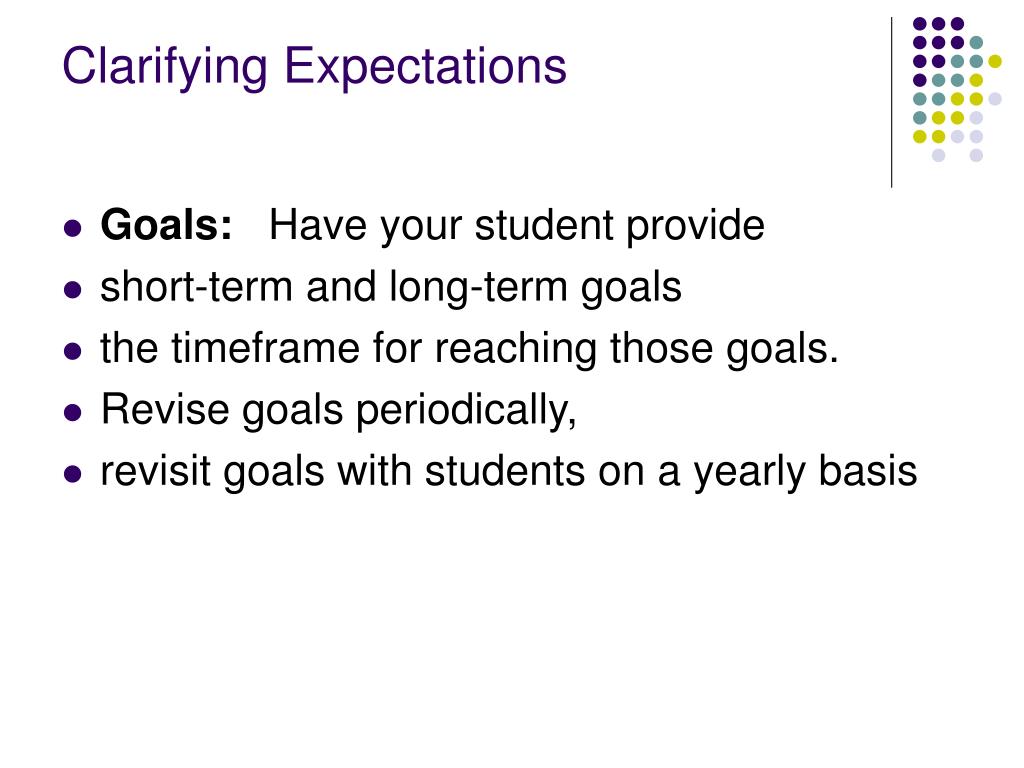Click the bottom-right pale lavender dot
The width and height of the screenshot is (1024, 768).
[976, 155]
